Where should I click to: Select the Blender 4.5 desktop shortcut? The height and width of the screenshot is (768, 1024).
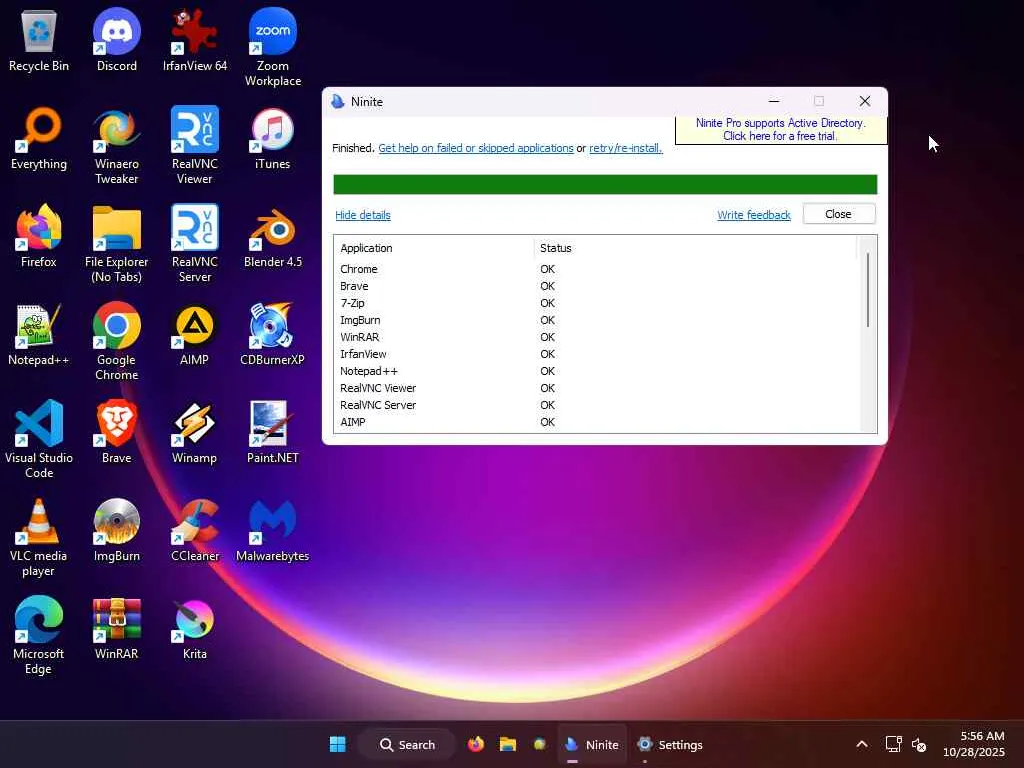[272, 236]
